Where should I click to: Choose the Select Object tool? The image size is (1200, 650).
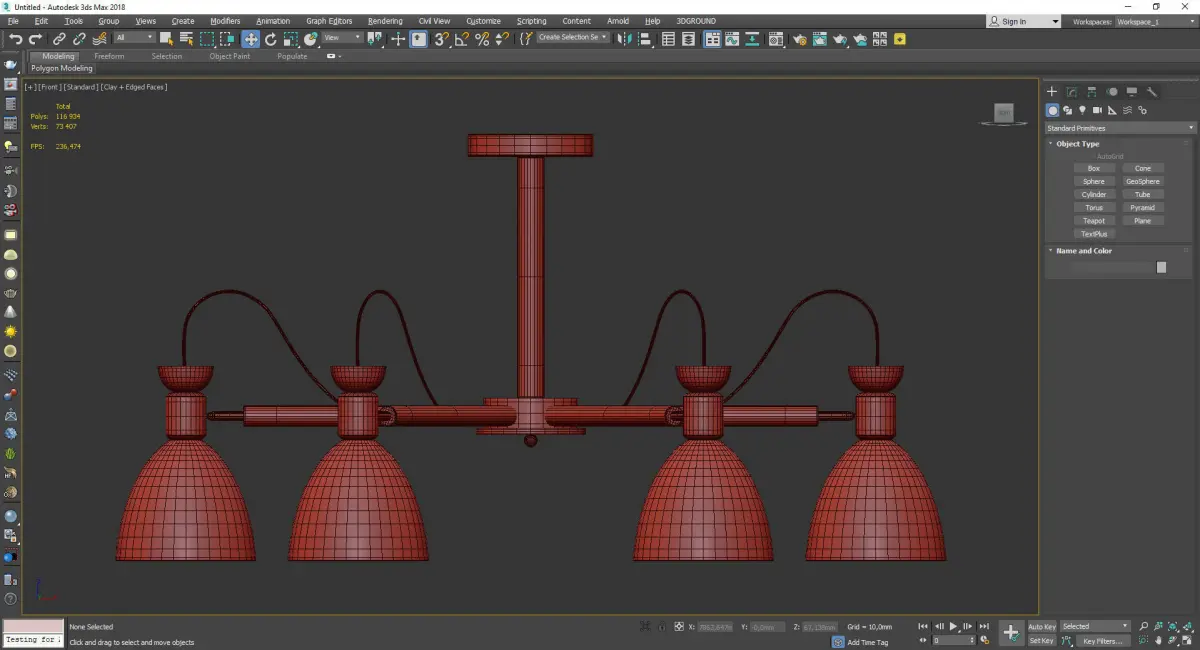point(166,39)
